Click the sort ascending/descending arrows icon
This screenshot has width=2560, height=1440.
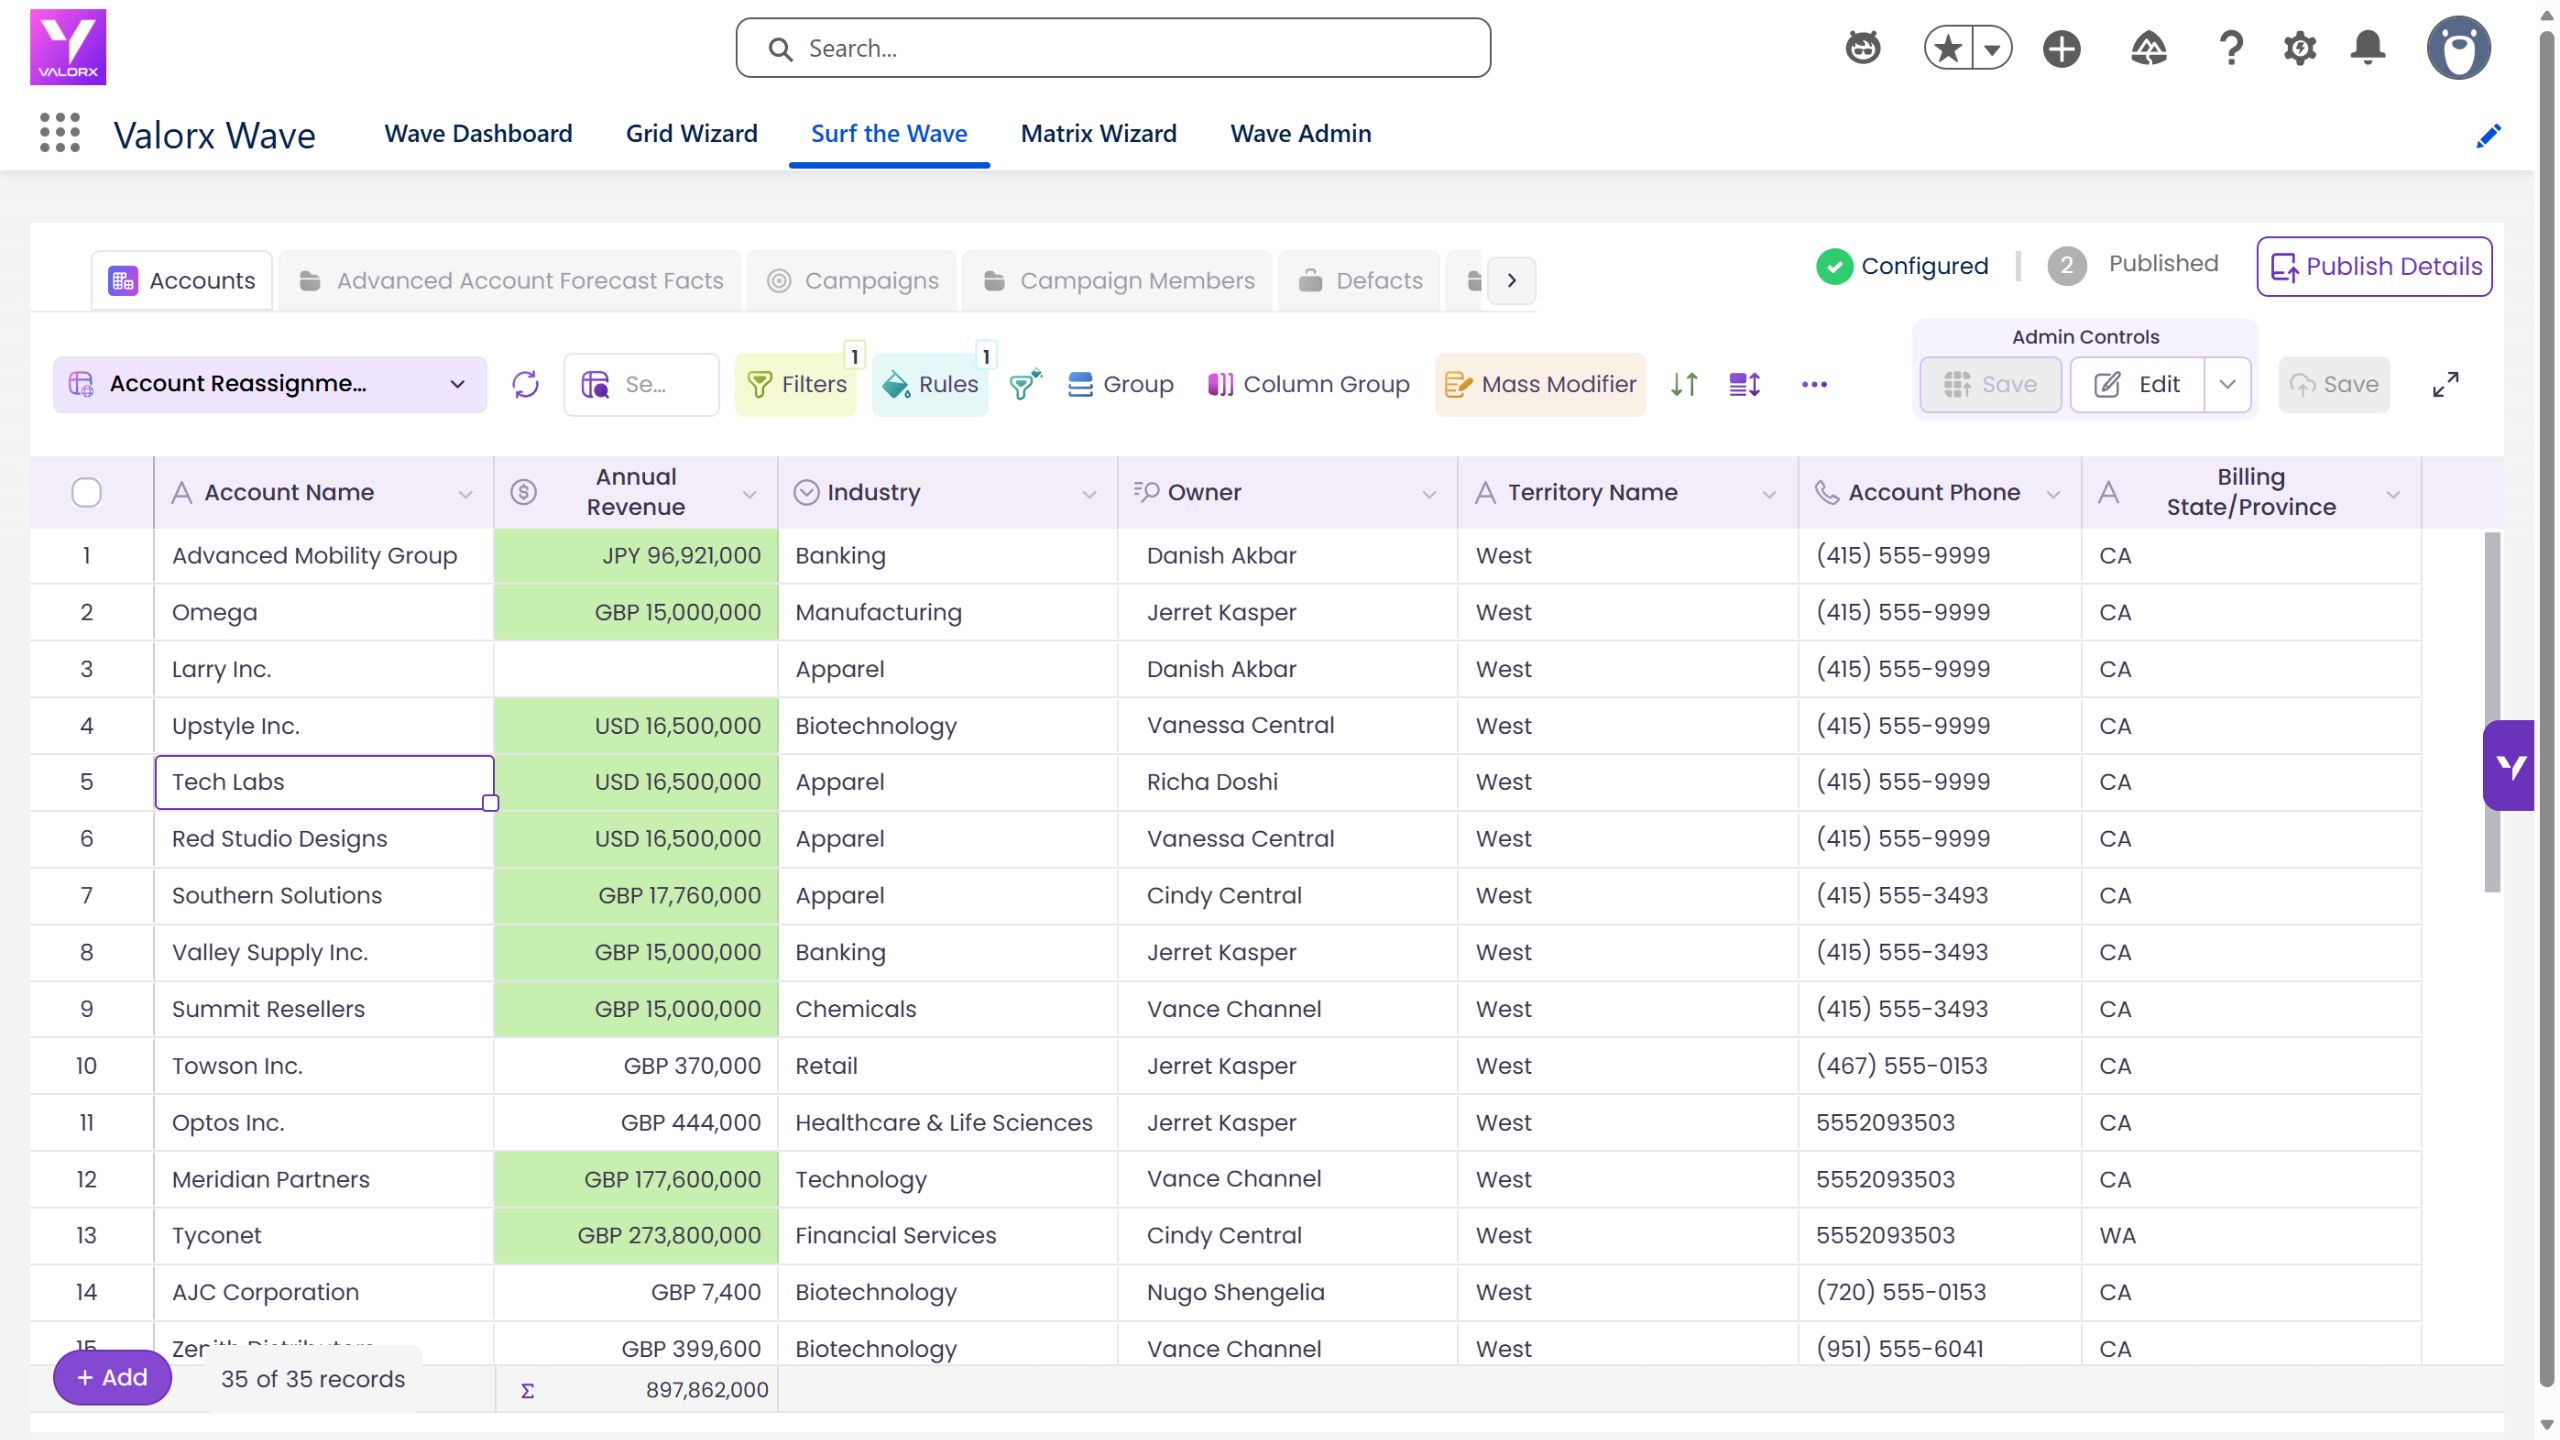[1684, 384]
